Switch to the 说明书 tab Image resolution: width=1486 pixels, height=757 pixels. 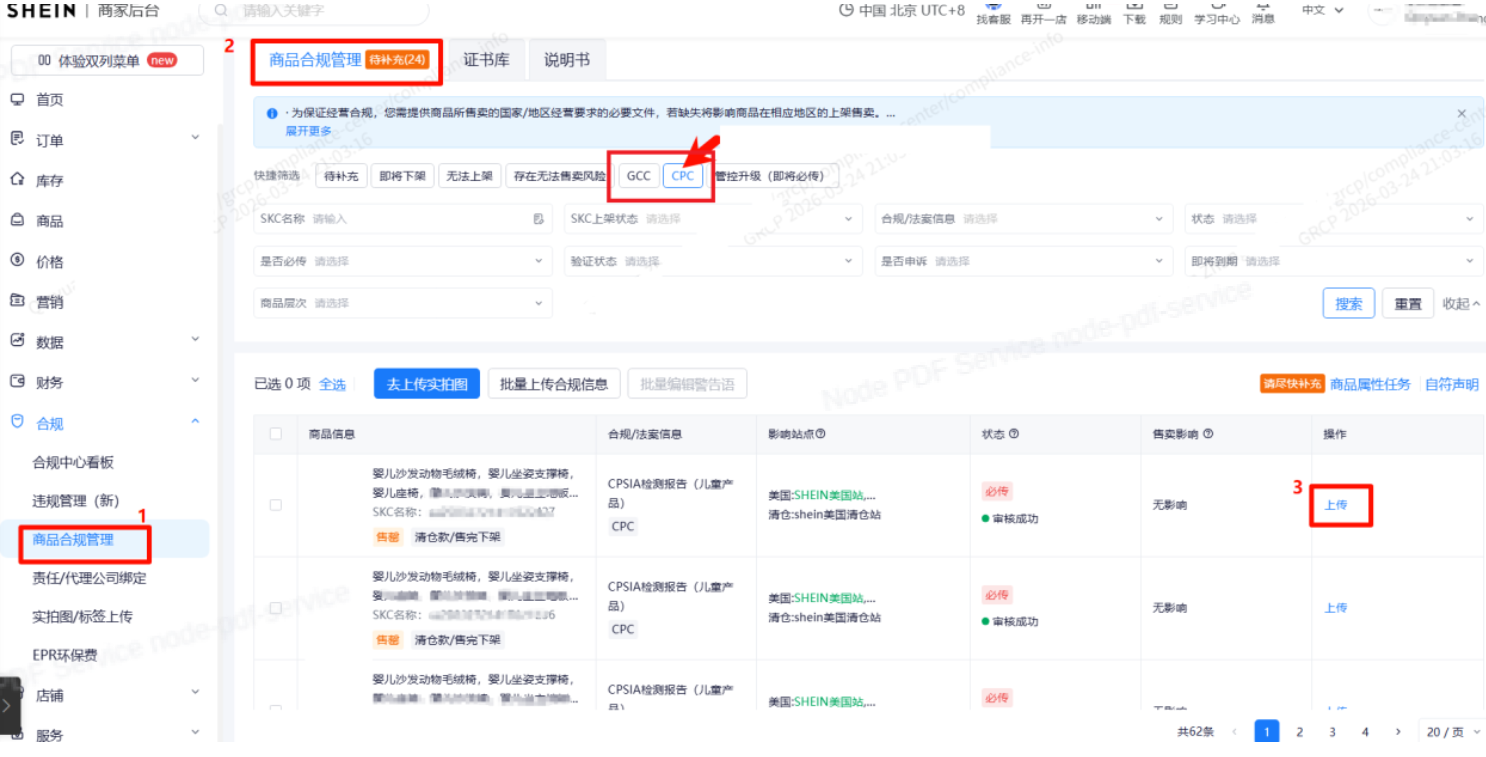click(x=567, y=60)
